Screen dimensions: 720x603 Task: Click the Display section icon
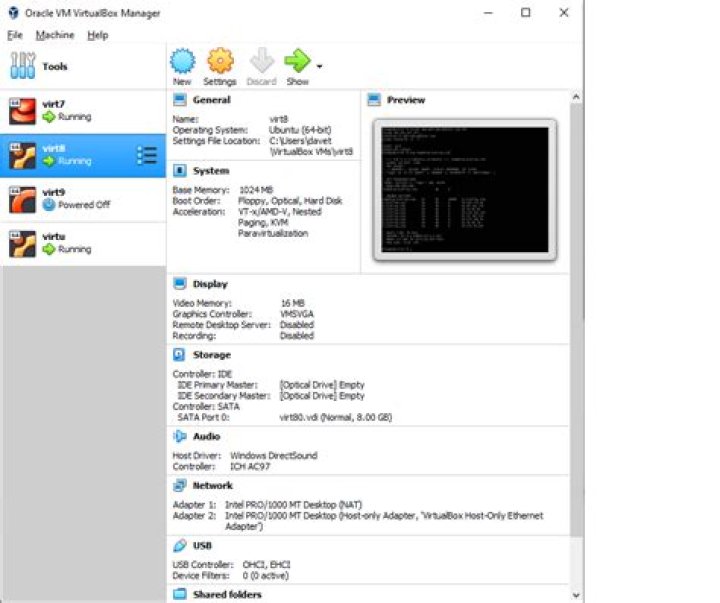[180, 284]
